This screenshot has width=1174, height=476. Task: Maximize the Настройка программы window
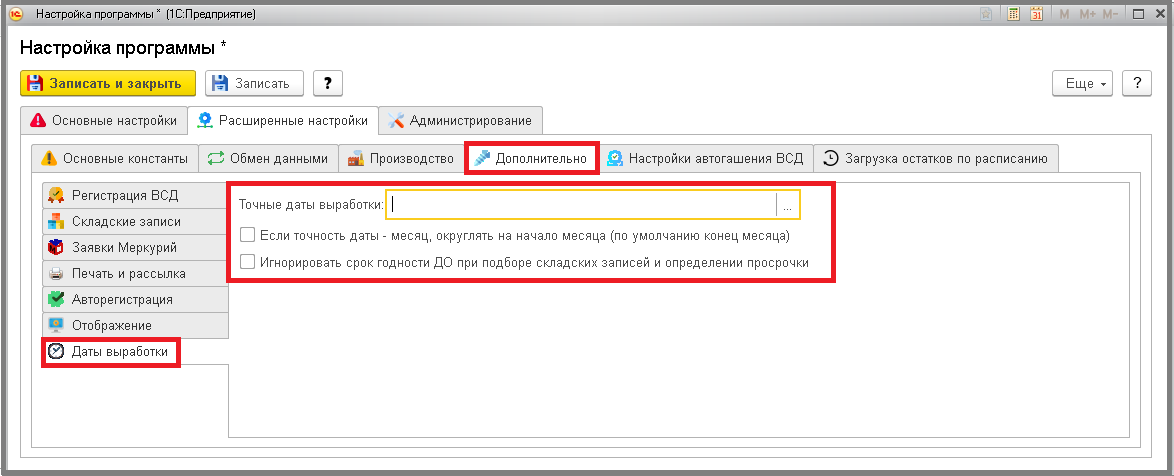pyautogui.click(x=1139, y=13)
